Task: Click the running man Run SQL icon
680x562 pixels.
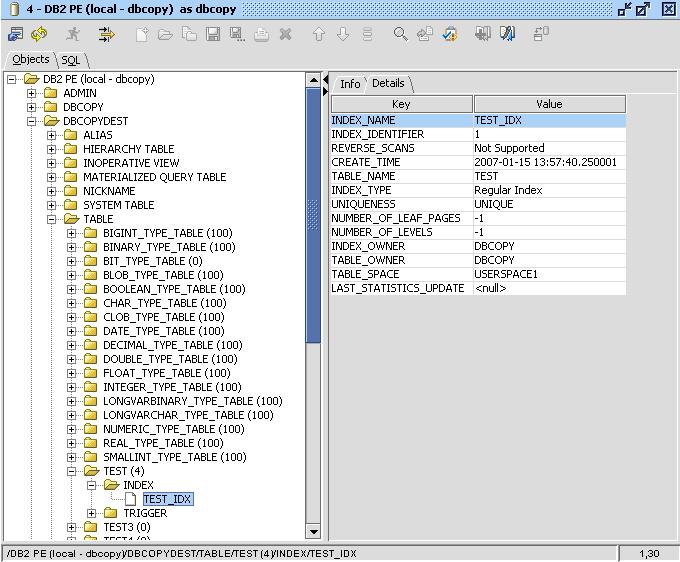Action: coord(73,34)
